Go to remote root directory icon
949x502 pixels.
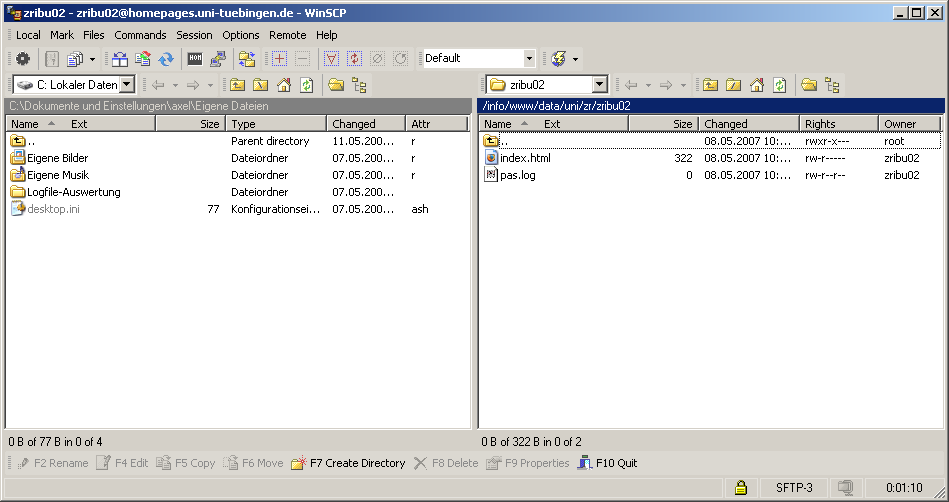tap(733, 85)
